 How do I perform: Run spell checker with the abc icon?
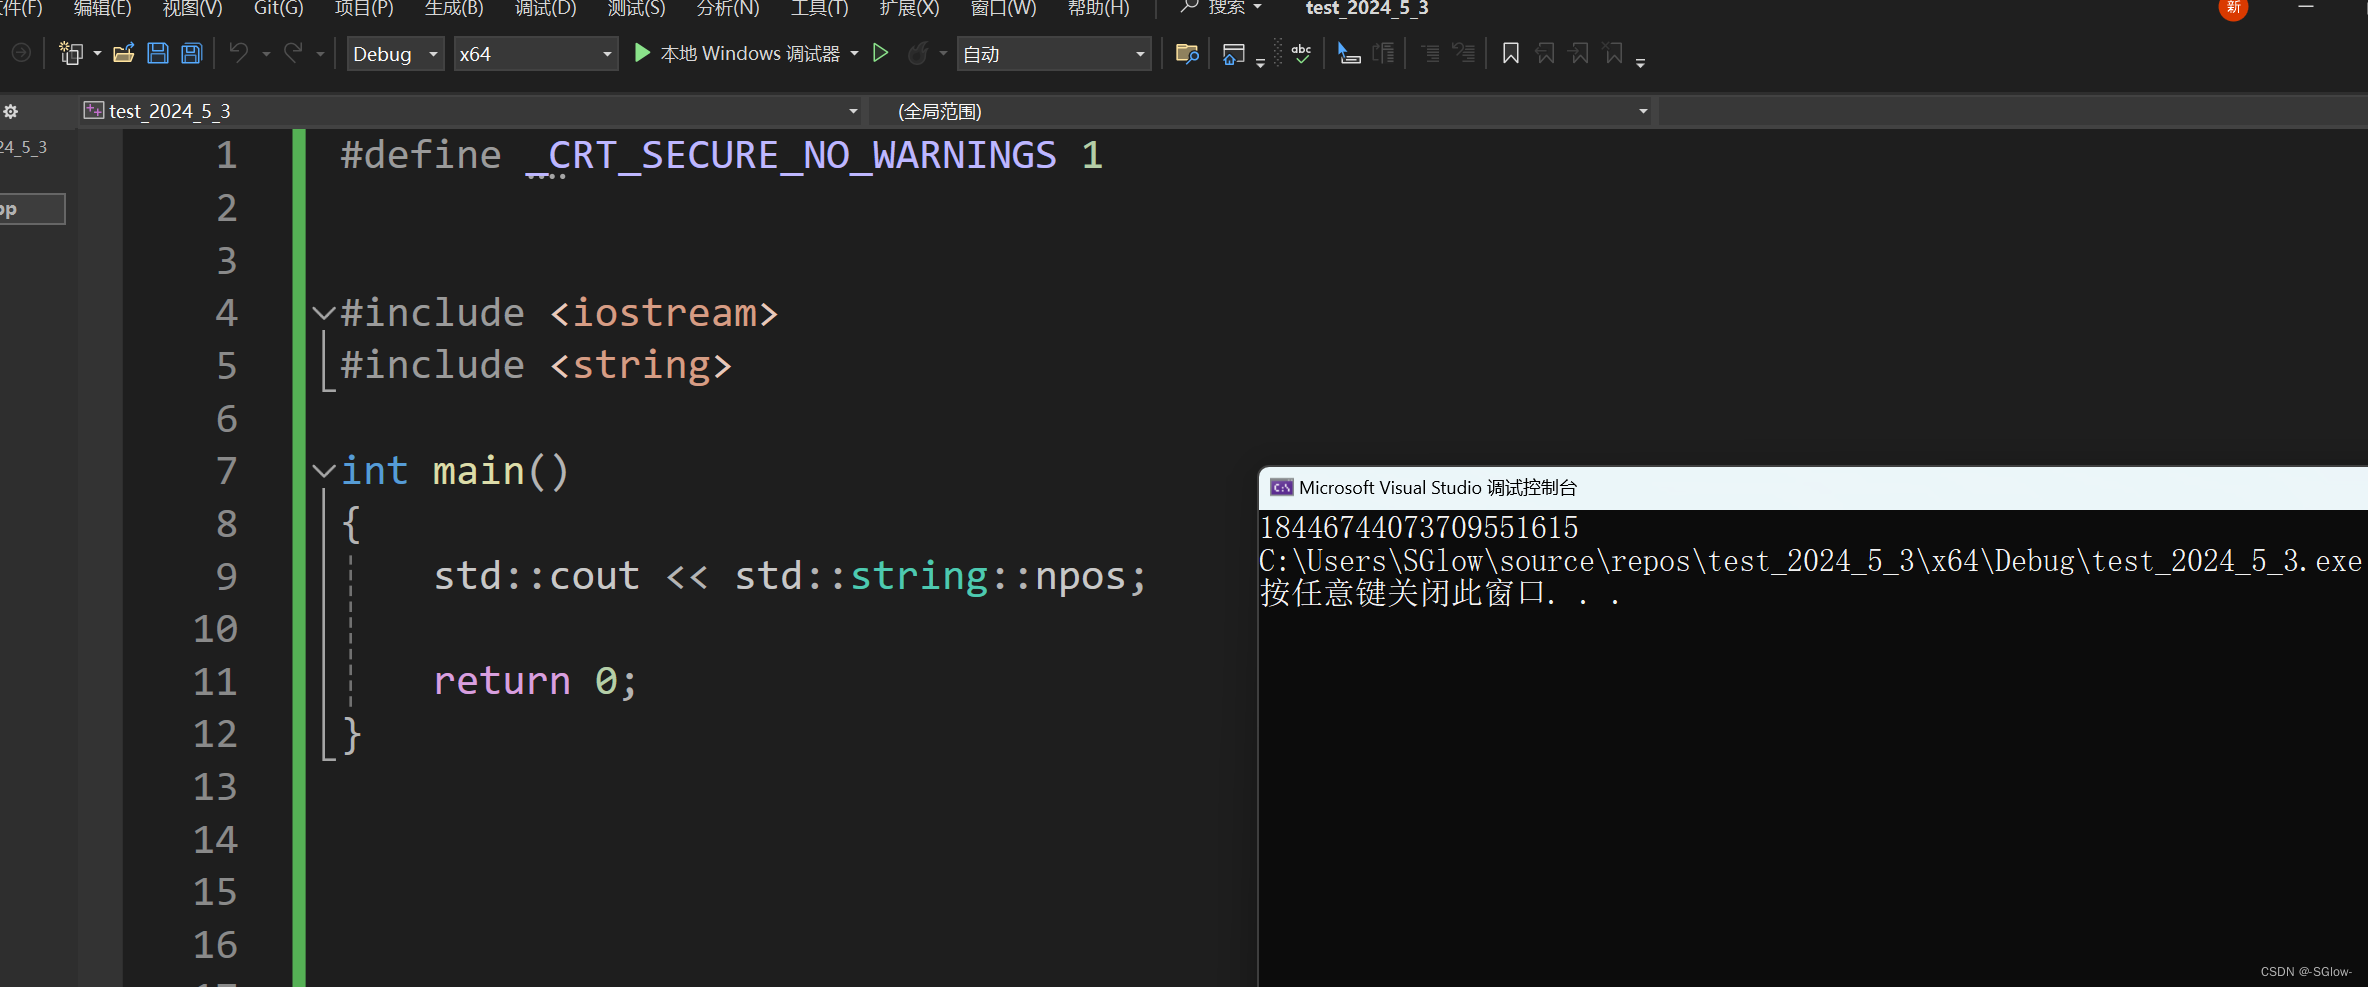(1301, 53)
